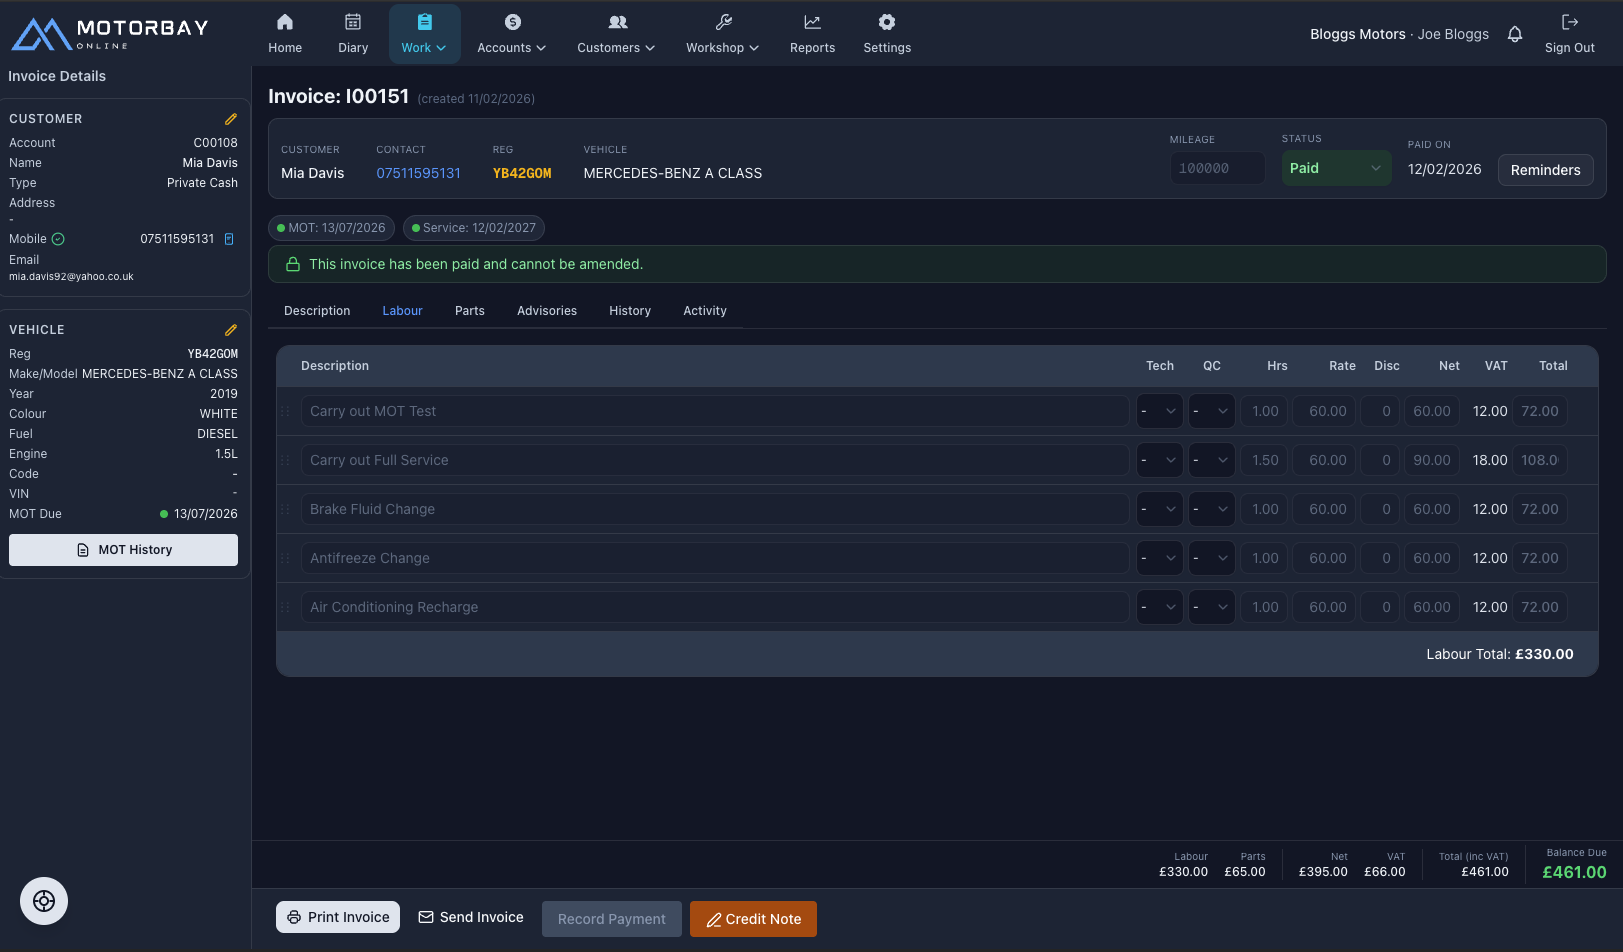Call contact number 07511595131

pyautogui.click(x=417, y=172)
